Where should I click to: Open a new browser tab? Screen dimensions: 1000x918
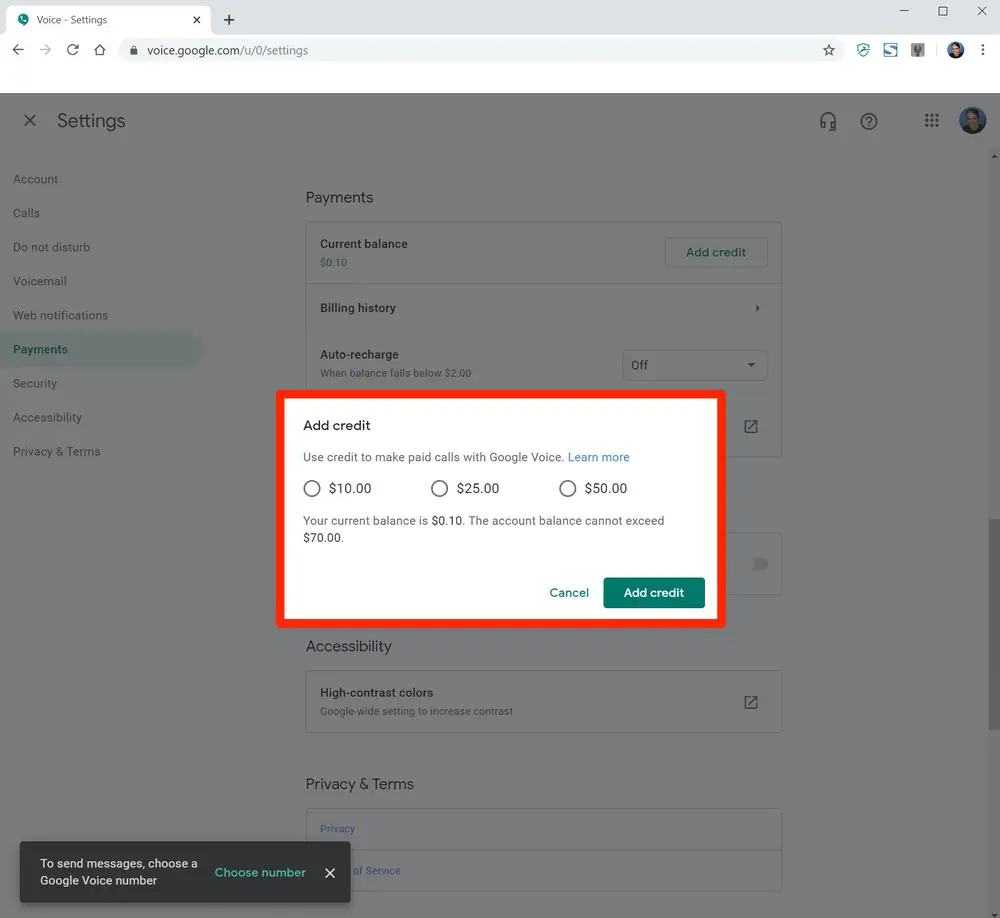click(229, 20)
